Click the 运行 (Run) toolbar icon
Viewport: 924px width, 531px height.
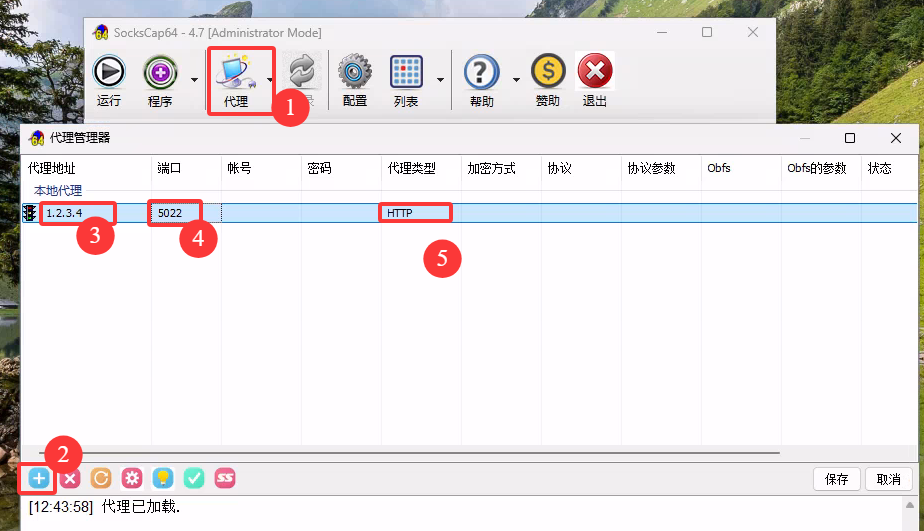[109, 73]
